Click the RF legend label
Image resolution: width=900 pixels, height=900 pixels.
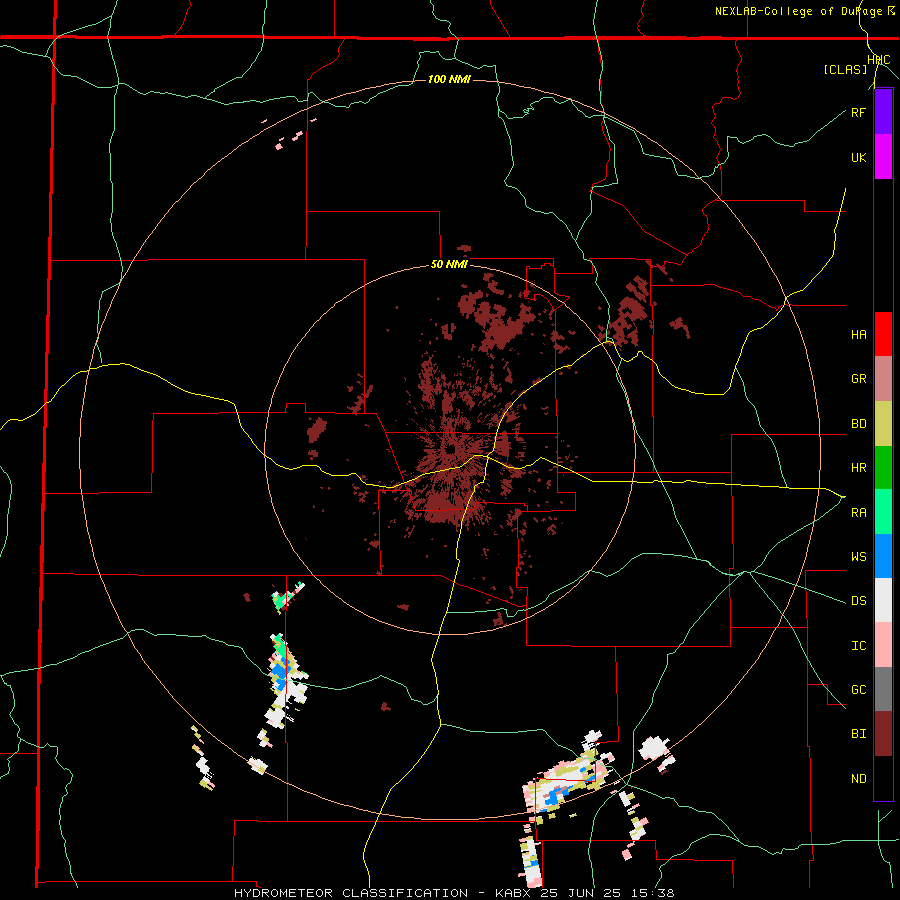click(x=859, y=112)
